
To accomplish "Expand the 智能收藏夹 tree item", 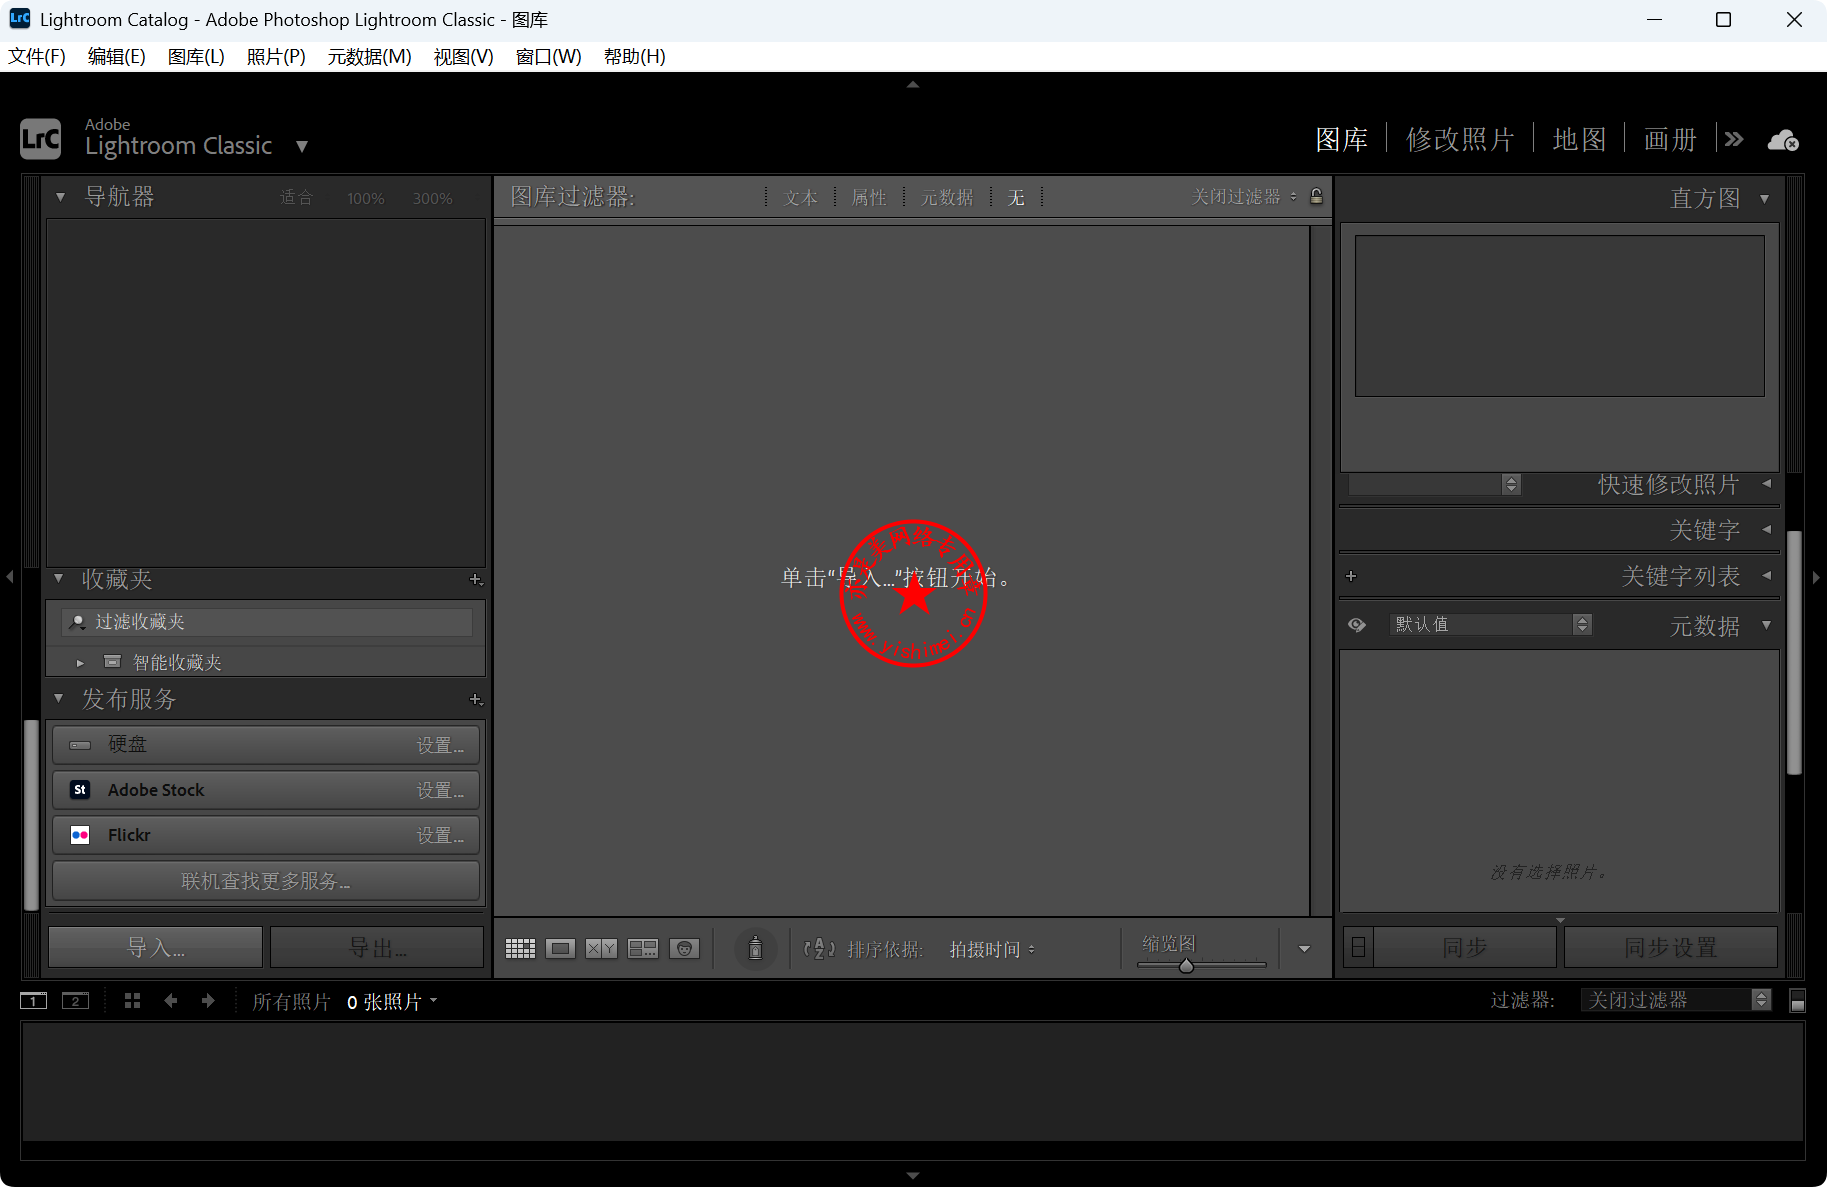I will [80, 663].
